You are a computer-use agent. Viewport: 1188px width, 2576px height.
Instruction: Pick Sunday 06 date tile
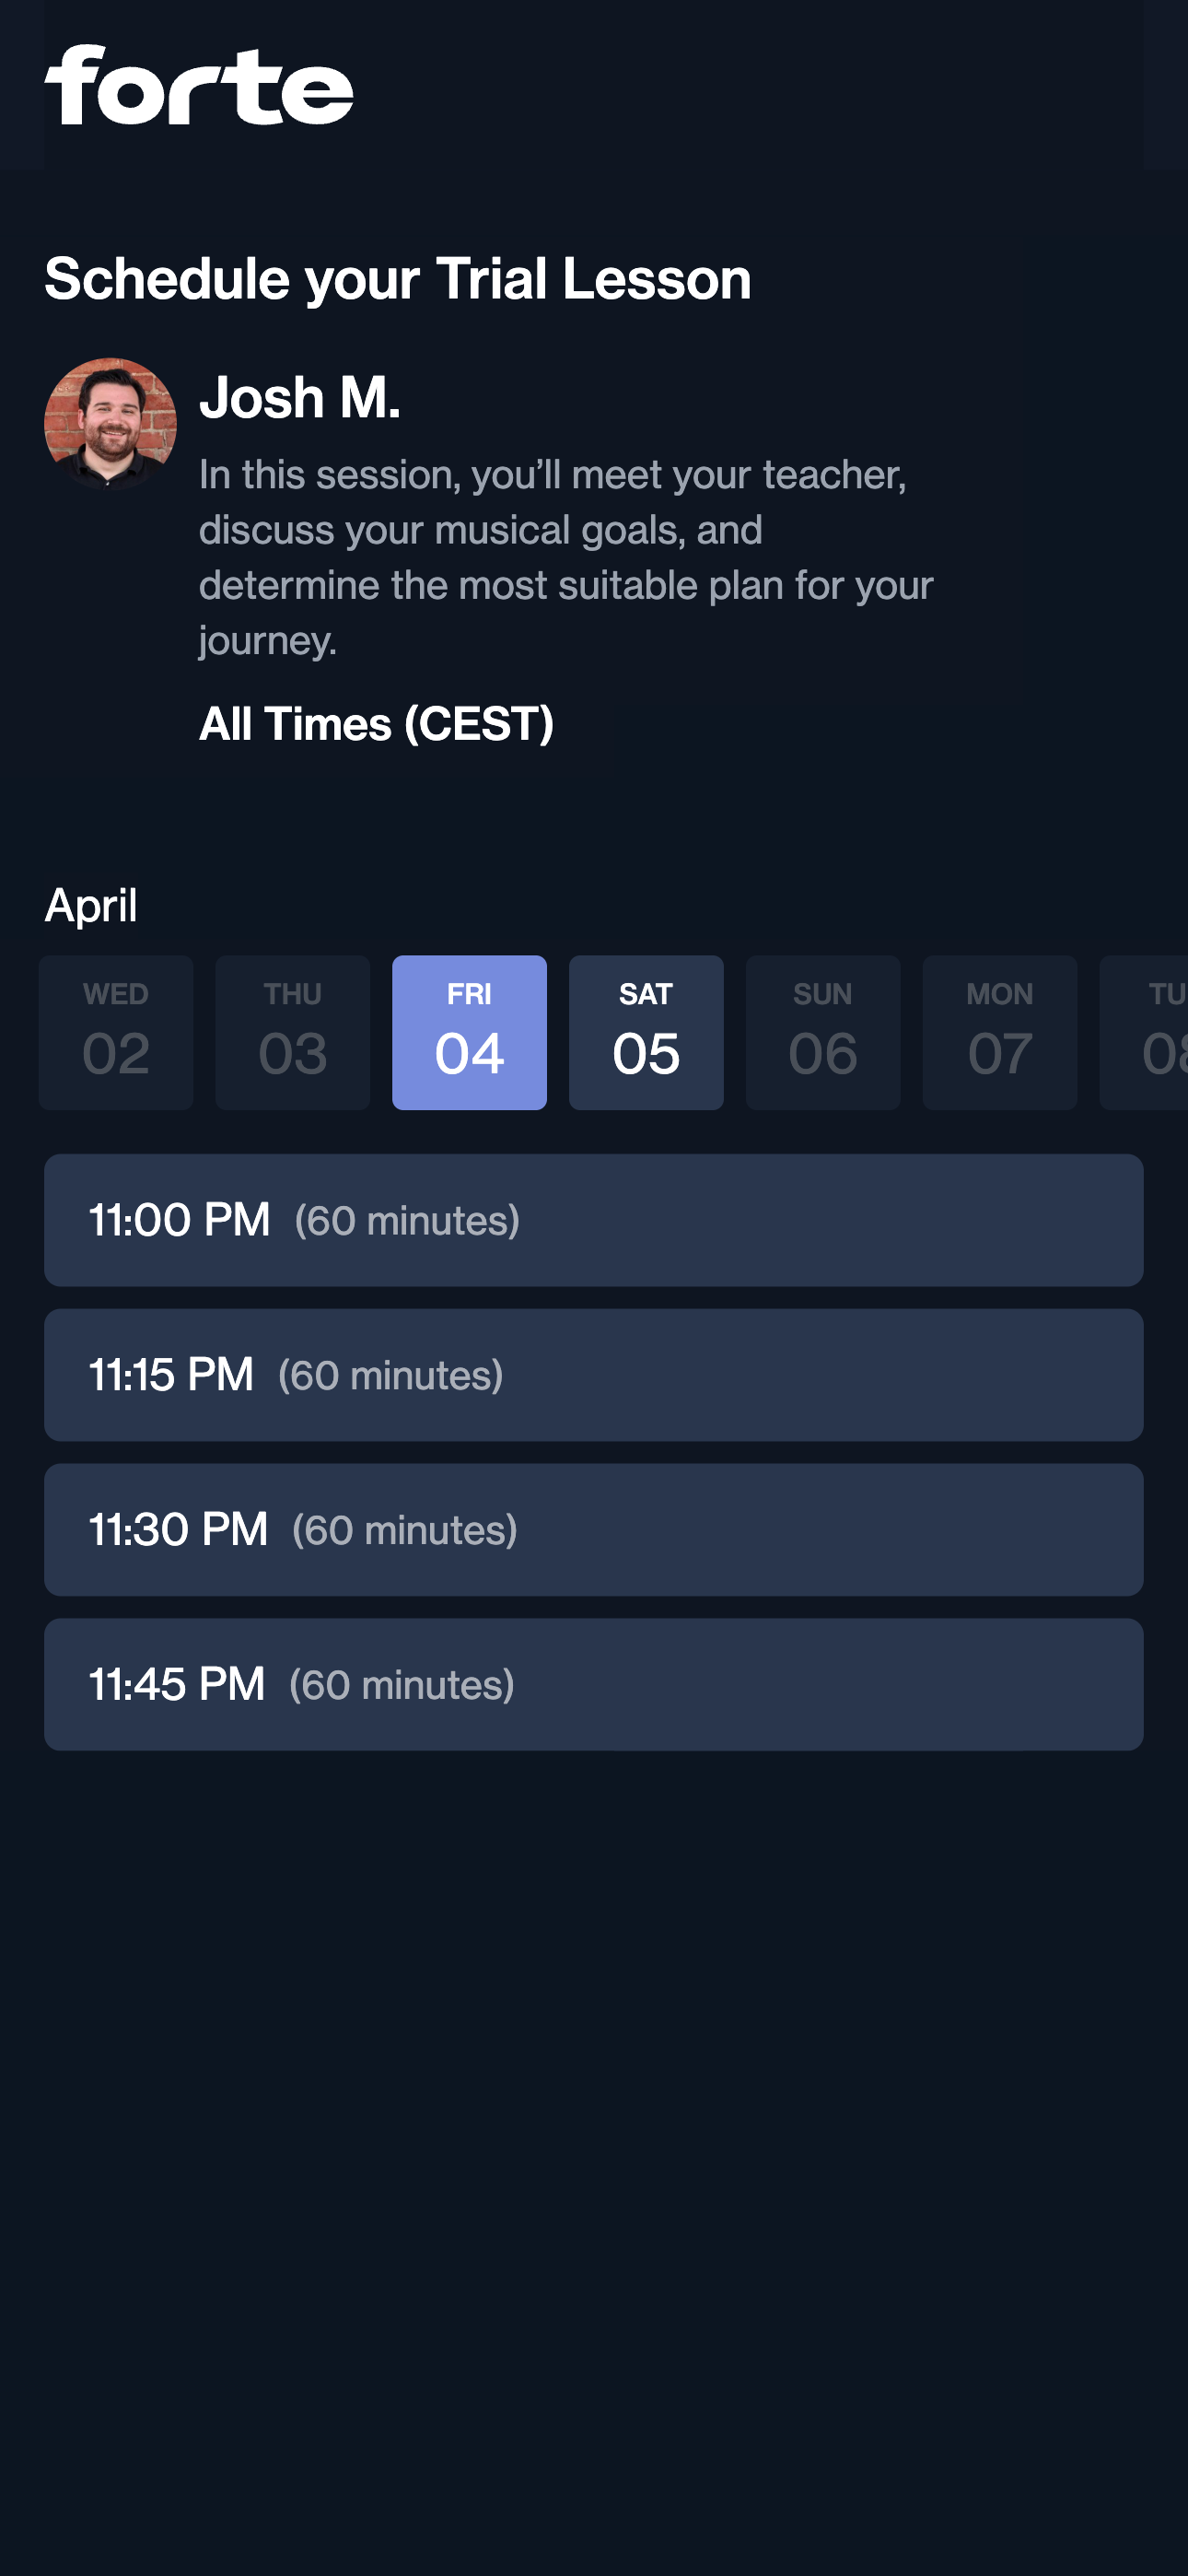(x=822, y=1032)
